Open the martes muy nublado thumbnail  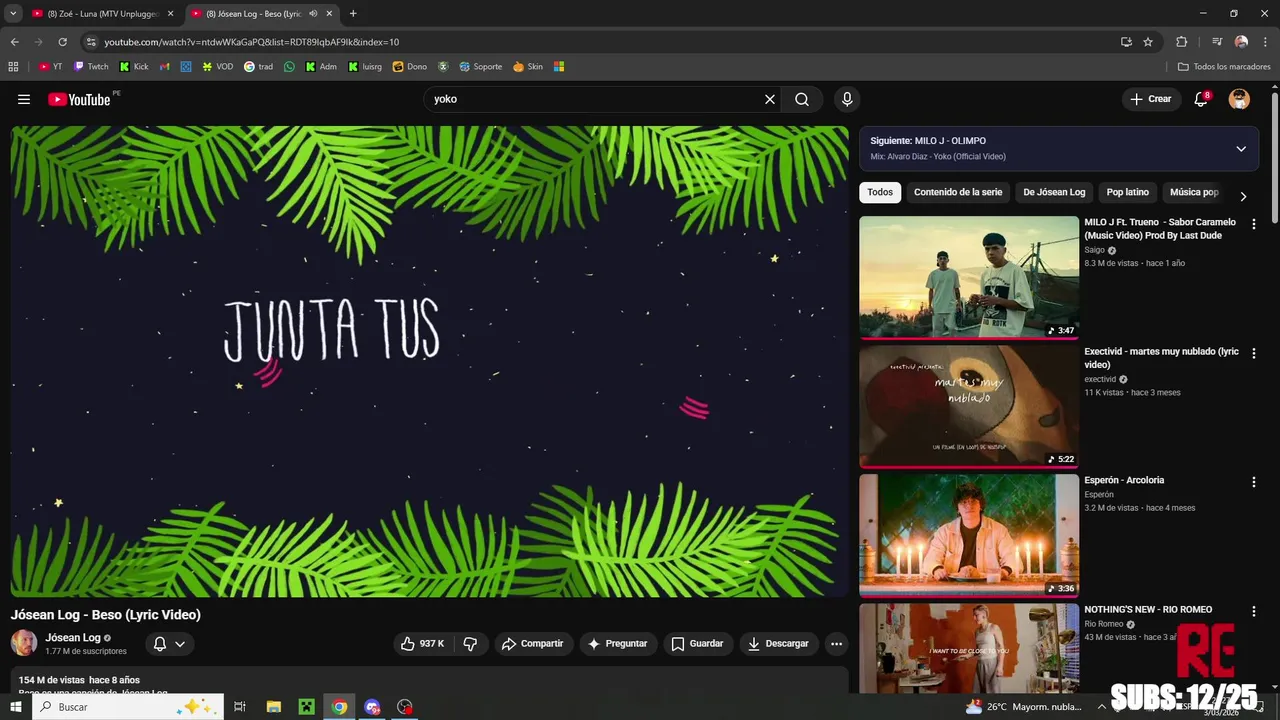pos(969,407)
